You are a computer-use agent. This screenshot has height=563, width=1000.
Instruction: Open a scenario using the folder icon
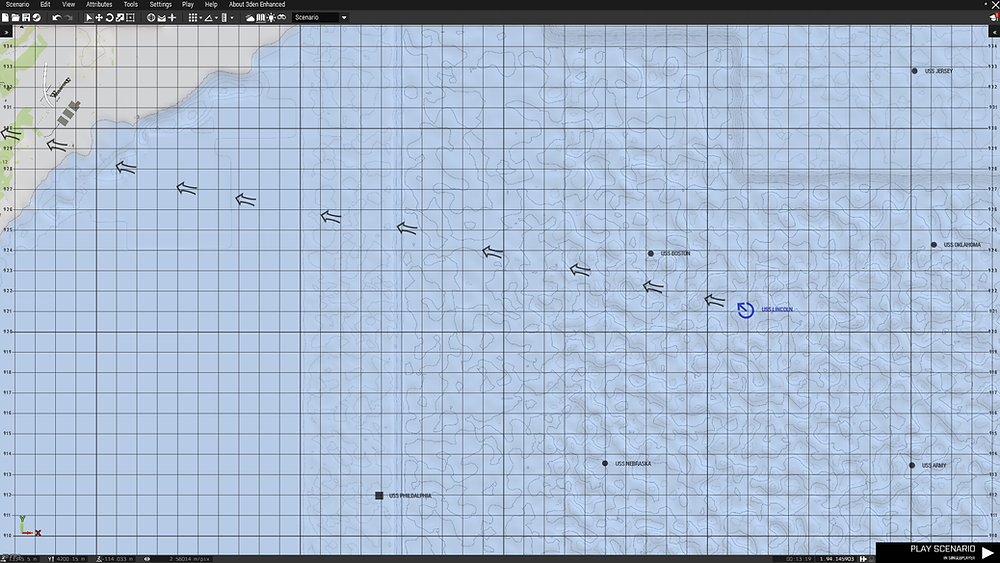pos(15,18)
